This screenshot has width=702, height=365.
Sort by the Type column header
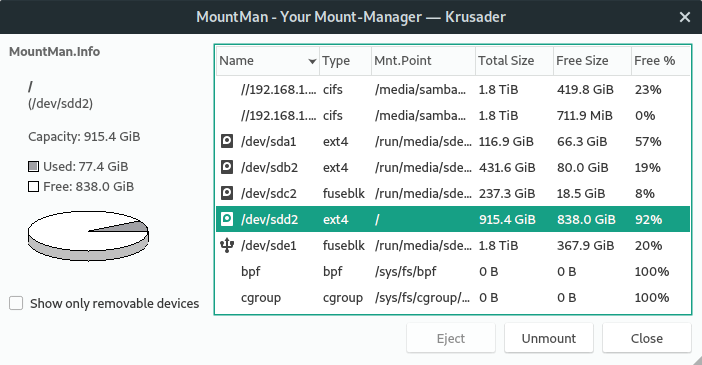tap(345, 60)
